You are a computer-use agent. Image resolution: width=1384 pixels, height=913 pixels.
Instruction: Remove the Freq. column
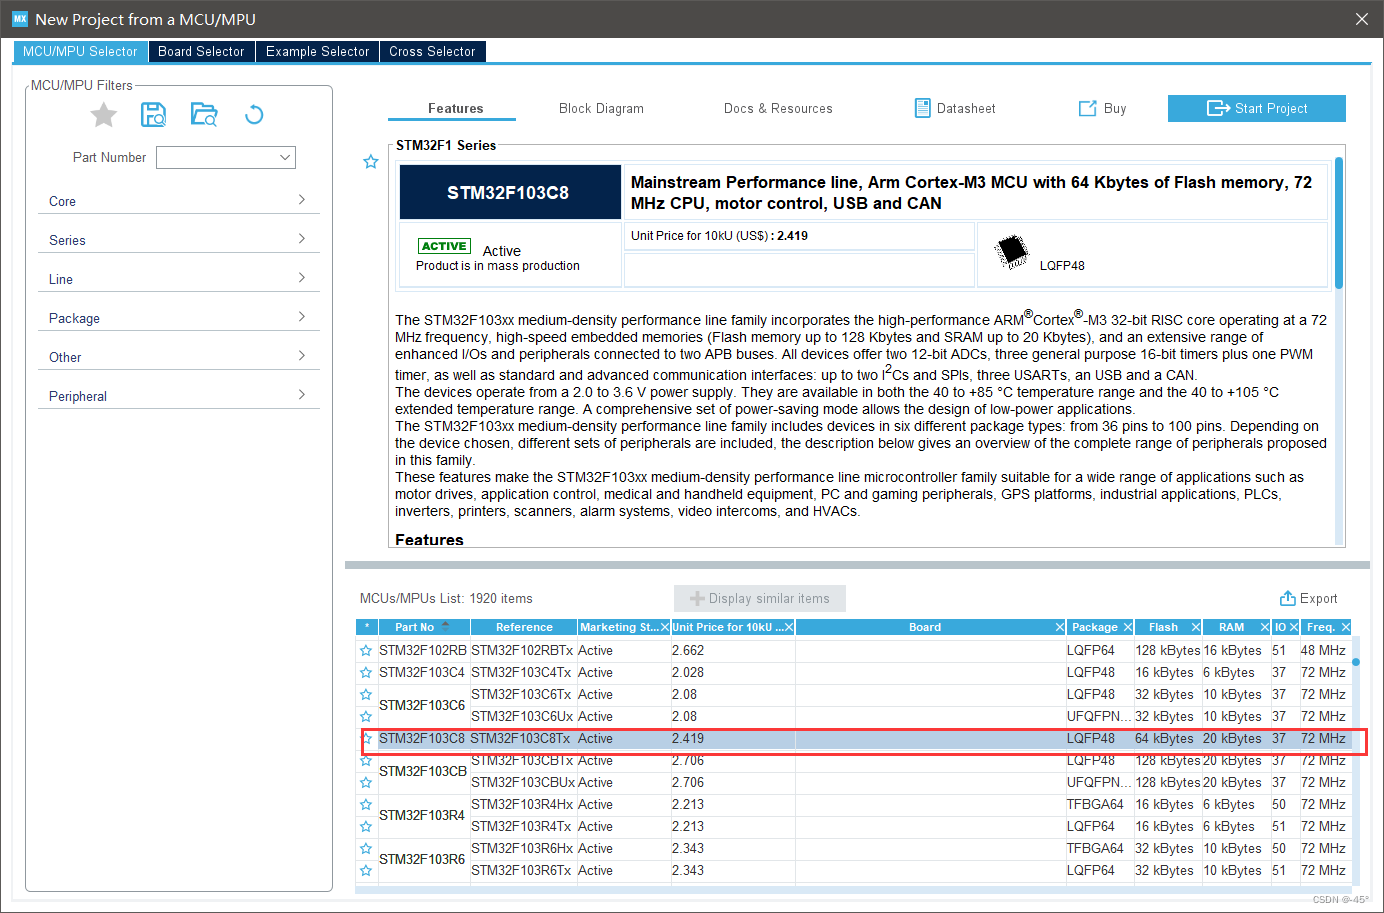[1346, 627]
